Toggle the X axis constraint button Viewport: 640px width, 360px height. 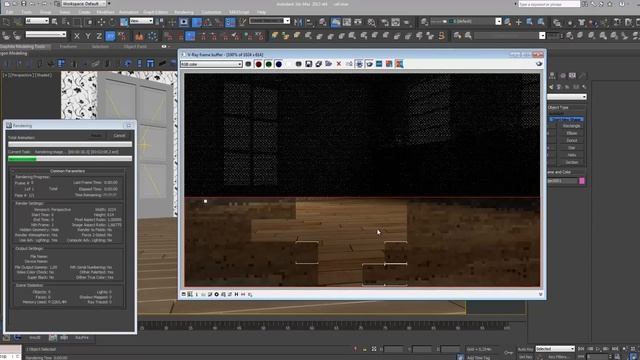tap(77, 36)
